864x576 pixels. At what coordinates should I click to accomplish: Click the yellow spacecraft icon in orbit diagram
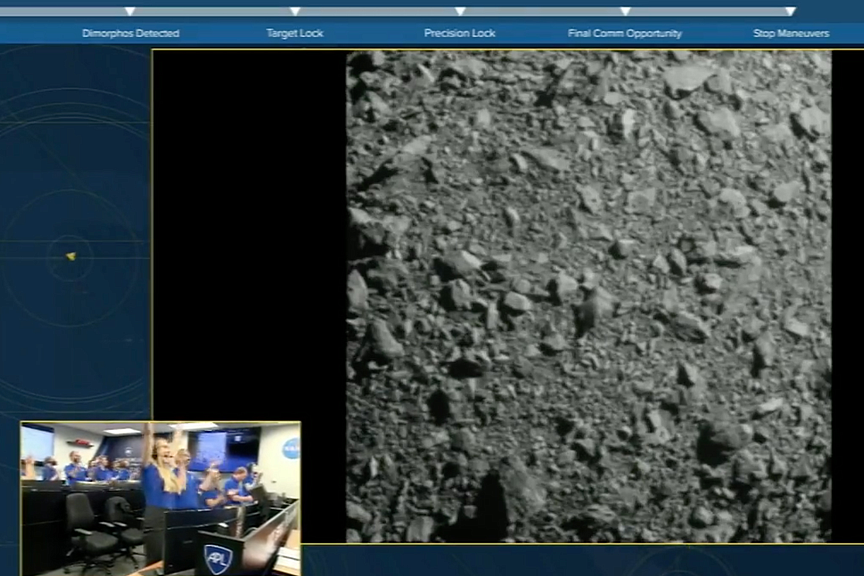coord(71,256)
